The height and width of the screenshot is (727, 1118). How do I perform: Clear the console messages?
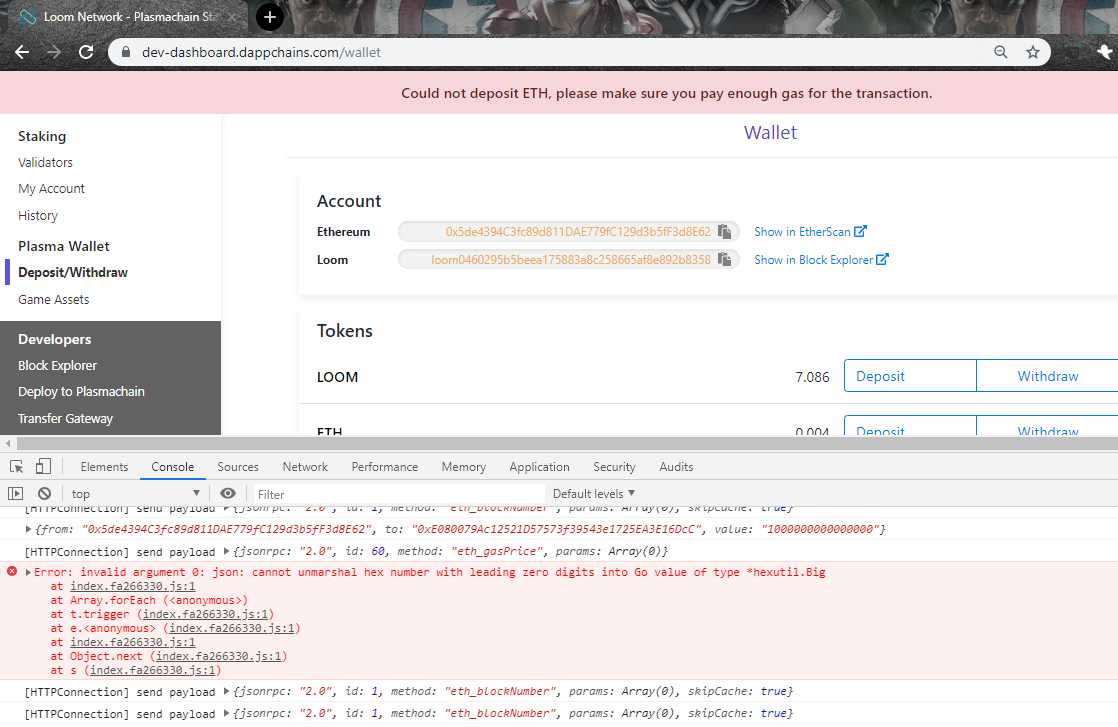pyautogui.click(x=43, y=493)
